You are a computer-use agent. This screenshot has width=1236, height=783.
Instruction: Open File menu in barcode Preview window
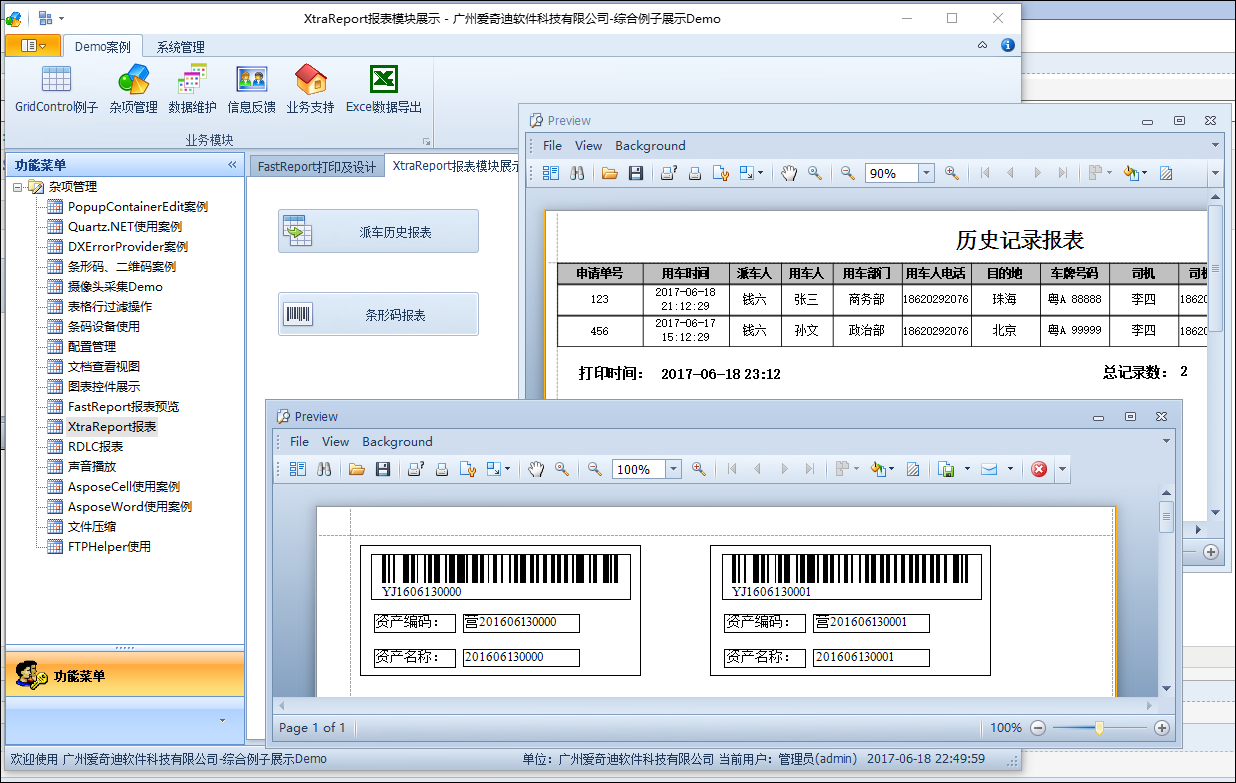[x=299, y=441]
